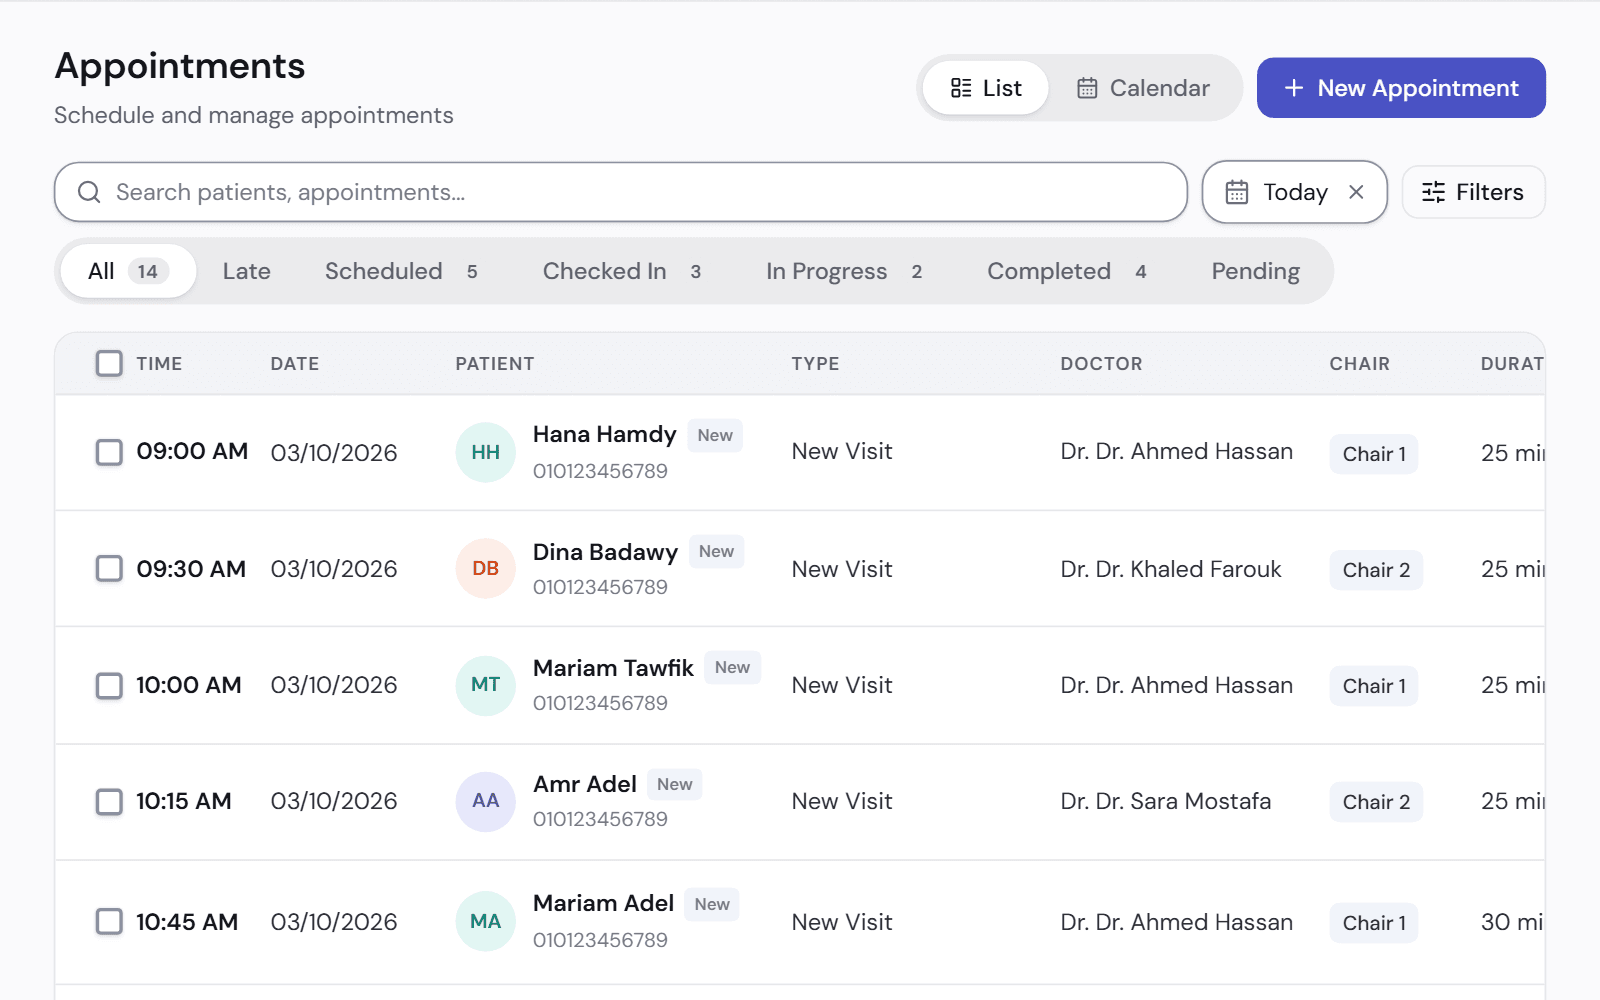This screenshot has width=1600, height=1000.
Task: Click the calendar icon in Today filter
Action: 1237,192
